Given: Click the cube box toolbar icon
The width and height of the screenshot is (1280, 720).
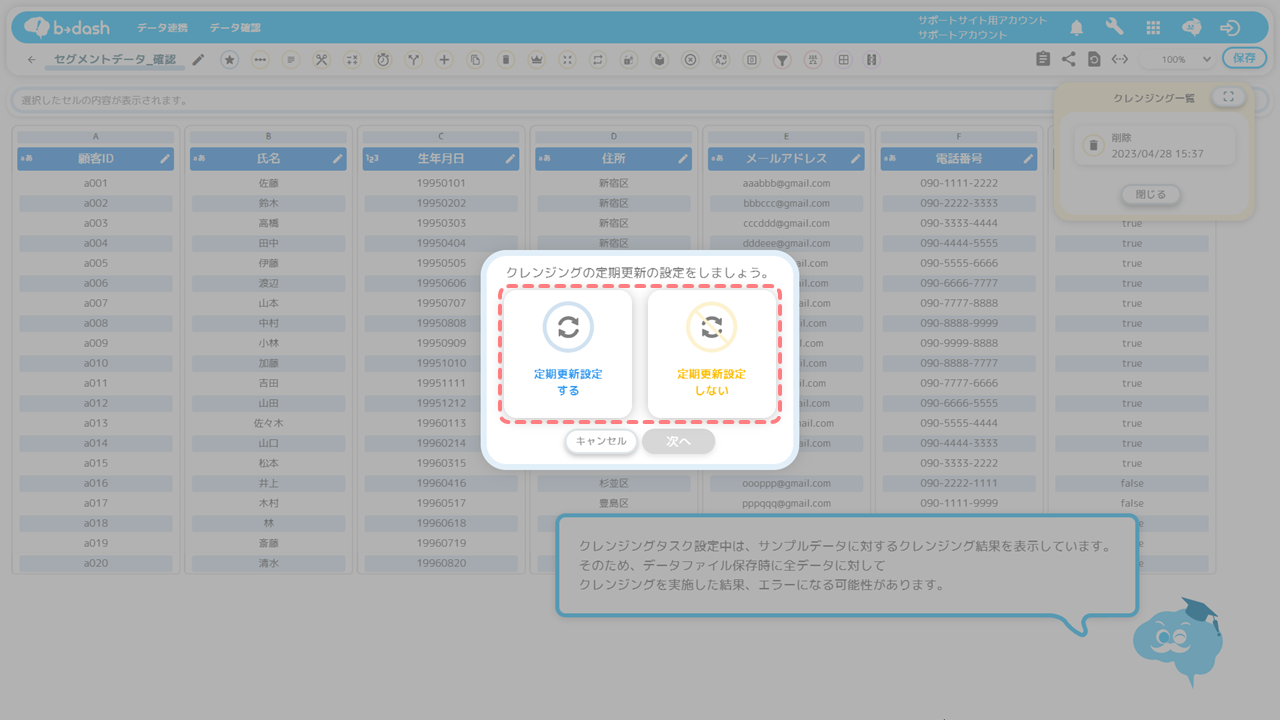Looking at the screenshot, I should tap(659, 60).
